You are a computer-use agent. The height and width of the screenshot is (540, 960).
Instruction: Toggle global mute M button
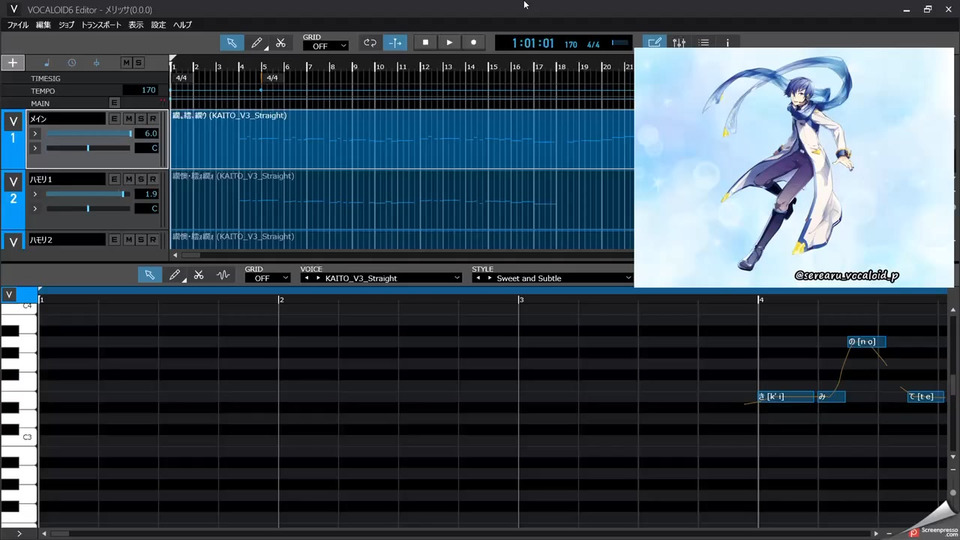126,62
